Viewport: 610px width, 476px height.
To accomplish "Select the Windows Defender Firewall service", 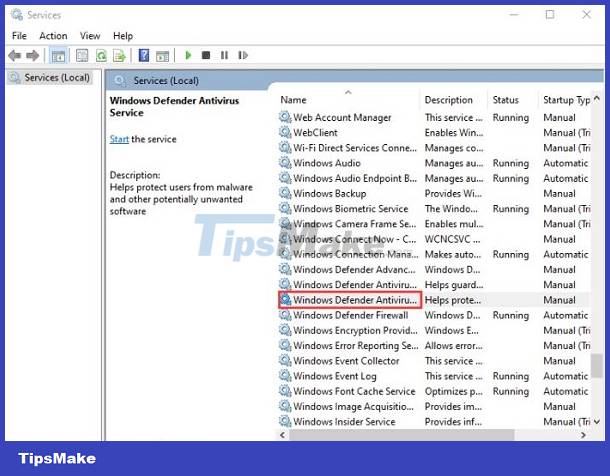I will pos(434,315).
